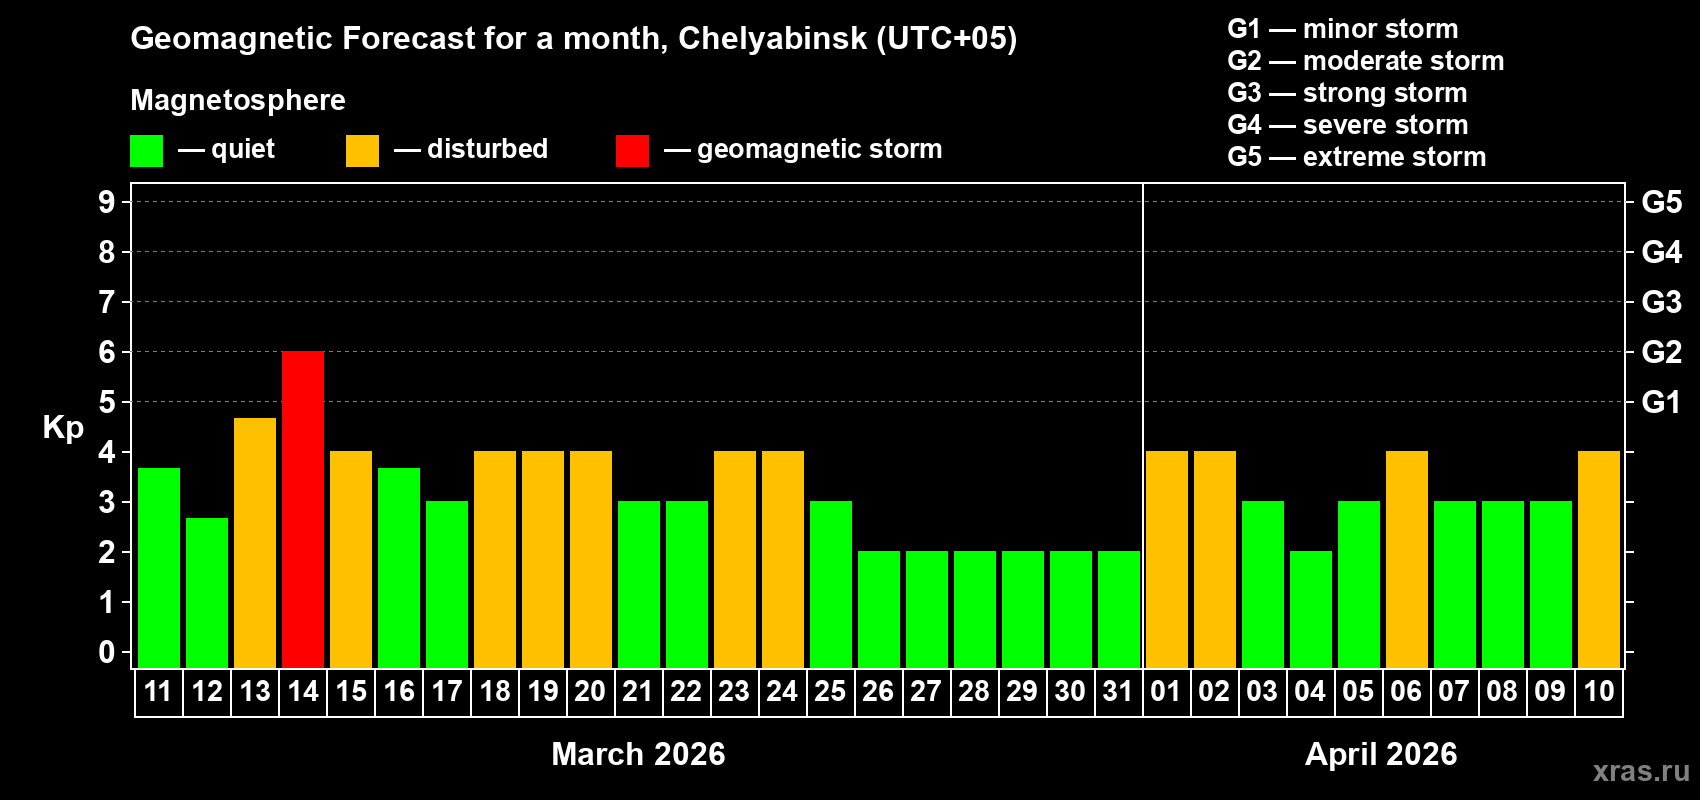This screenshot has width=1700, height=800.
Task: Click the 'G4 — severe storm' legend line
Action: click(1348, 125)
